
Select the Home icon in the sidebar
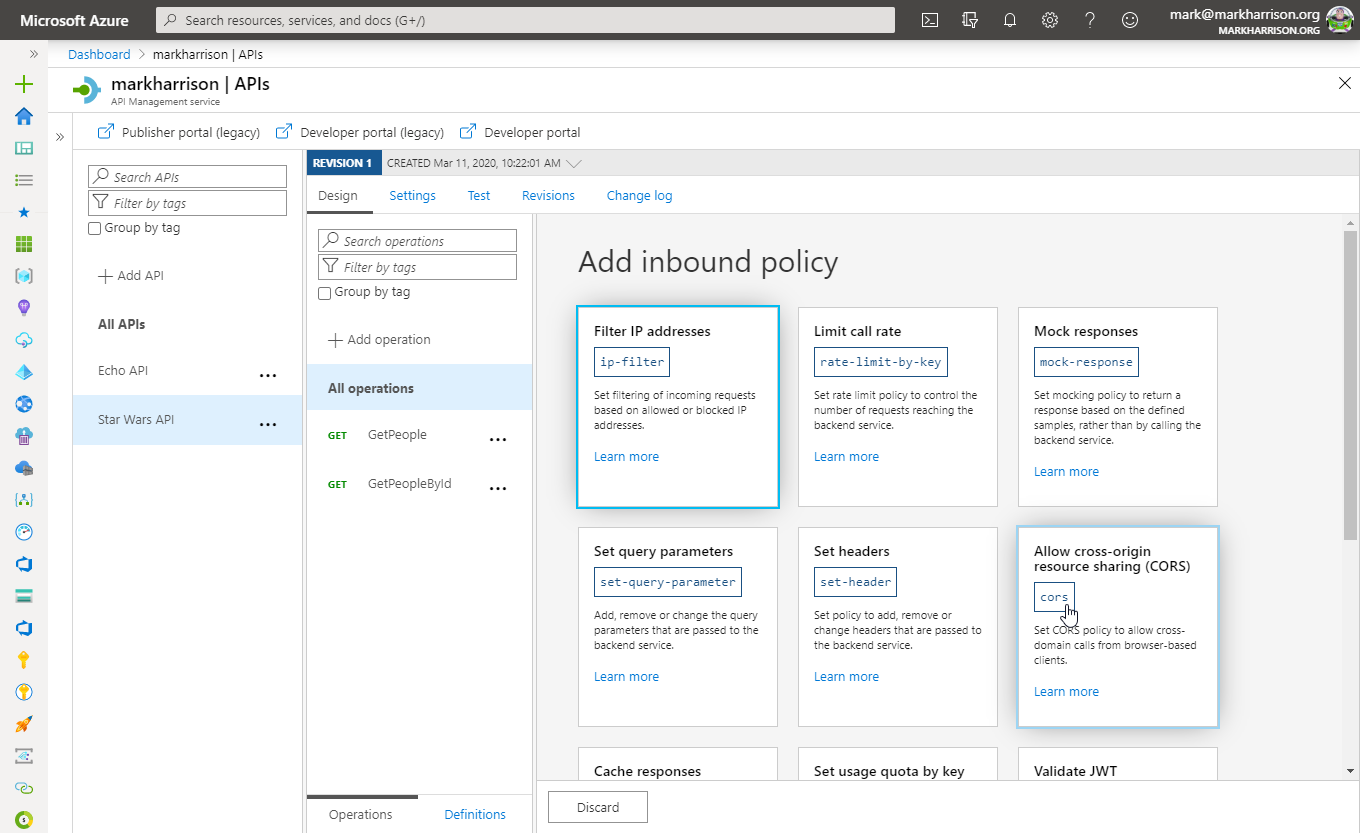click(24, 116)
